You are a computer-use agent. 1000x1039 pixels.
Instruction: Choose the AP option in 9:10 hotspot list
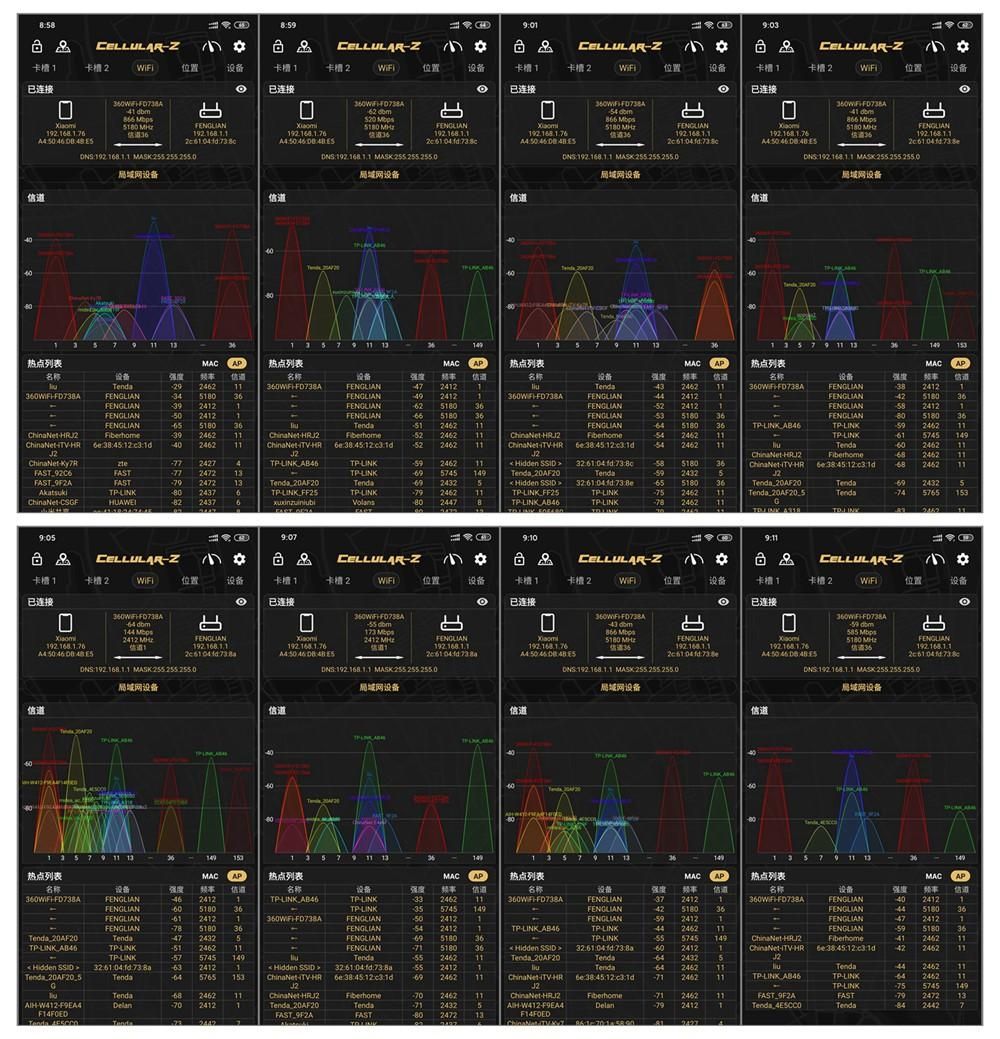coord(719,877)
